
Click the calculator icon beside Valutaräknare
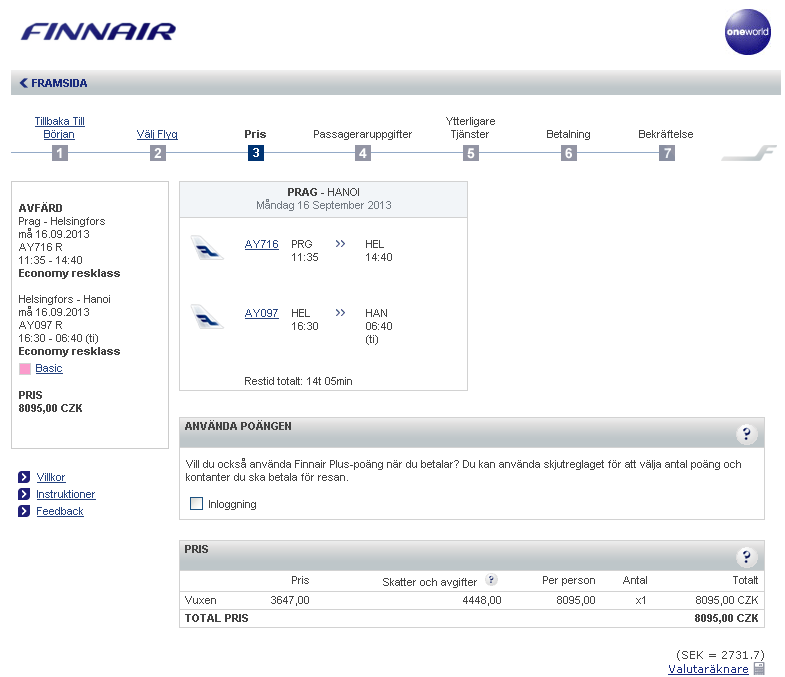(759, 669)
